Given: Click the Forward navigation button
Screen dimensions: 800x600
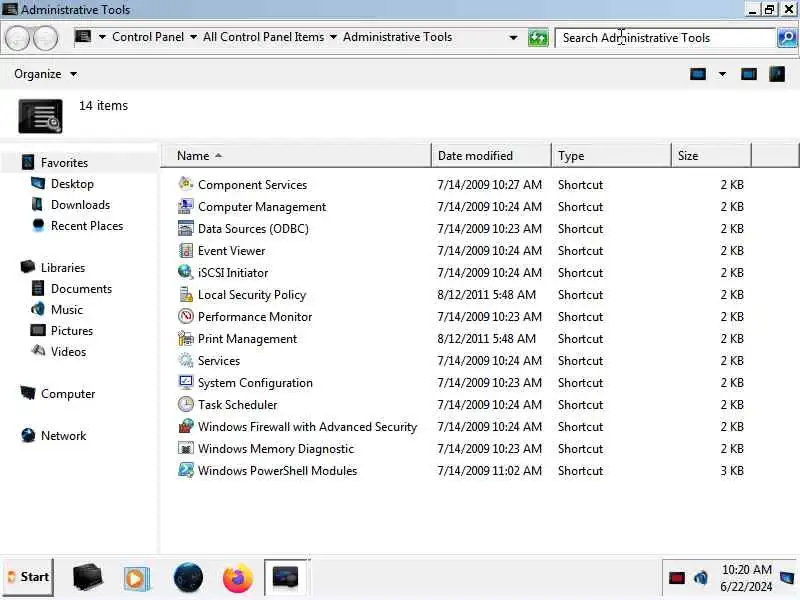Looking at the screenshot, I should (x=45, y=38).
